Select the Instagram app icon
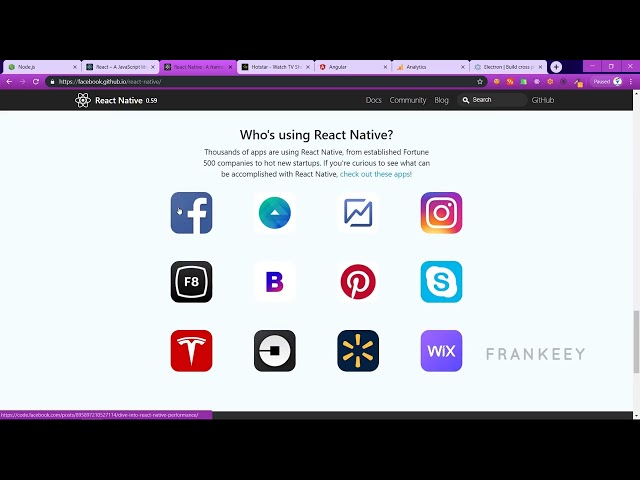640x480 pixels. [x=441, y=213]
